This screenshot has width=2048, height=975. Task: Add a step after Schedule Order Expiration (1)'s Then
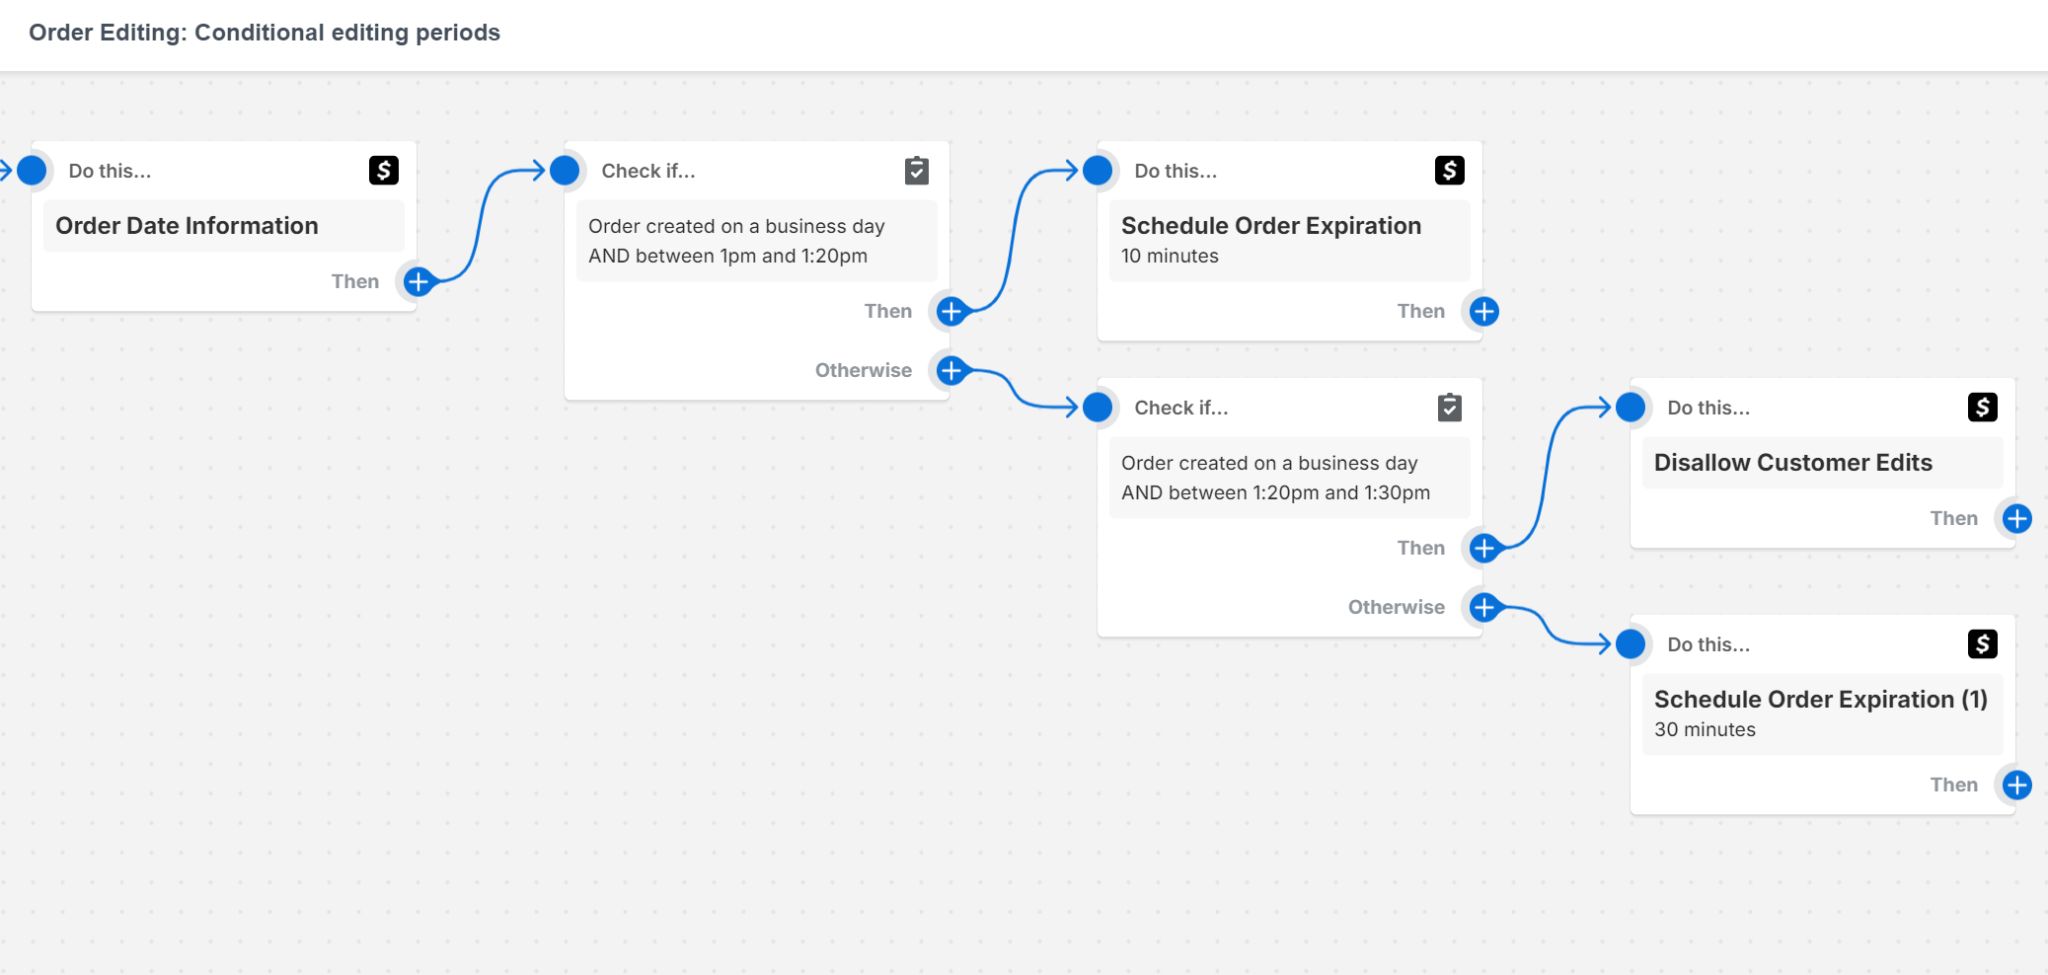tap(2015, 785)
